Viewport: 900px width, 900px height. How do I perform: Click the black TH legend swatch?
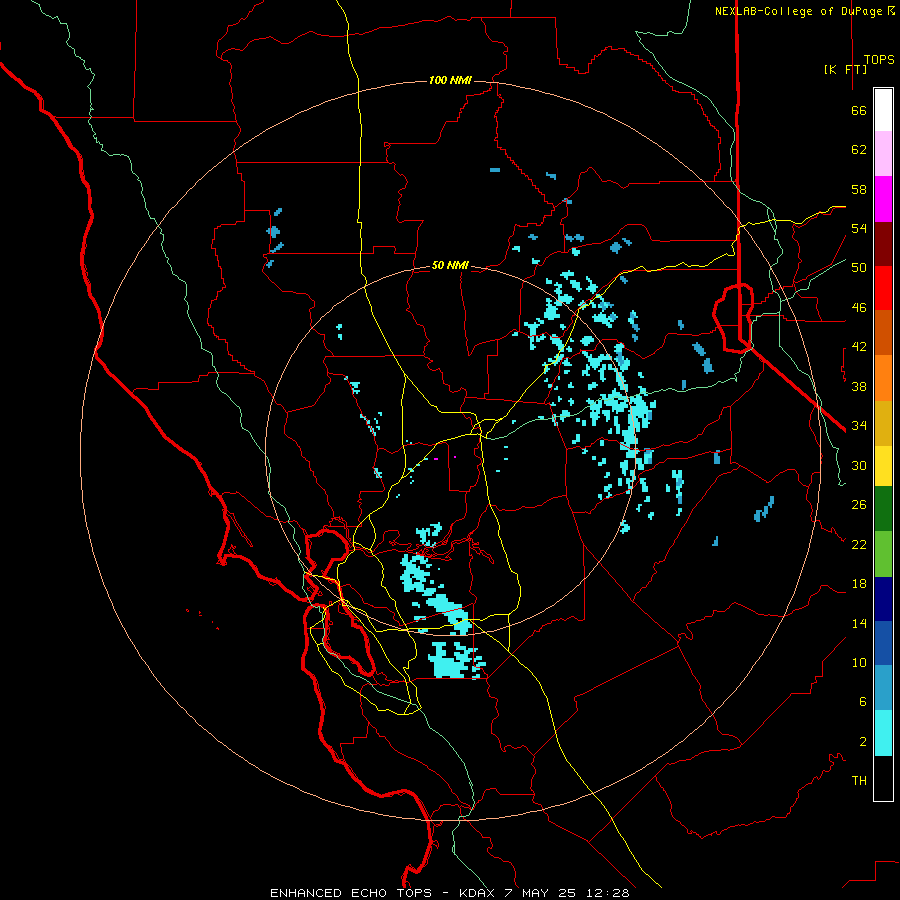(883, 778)
